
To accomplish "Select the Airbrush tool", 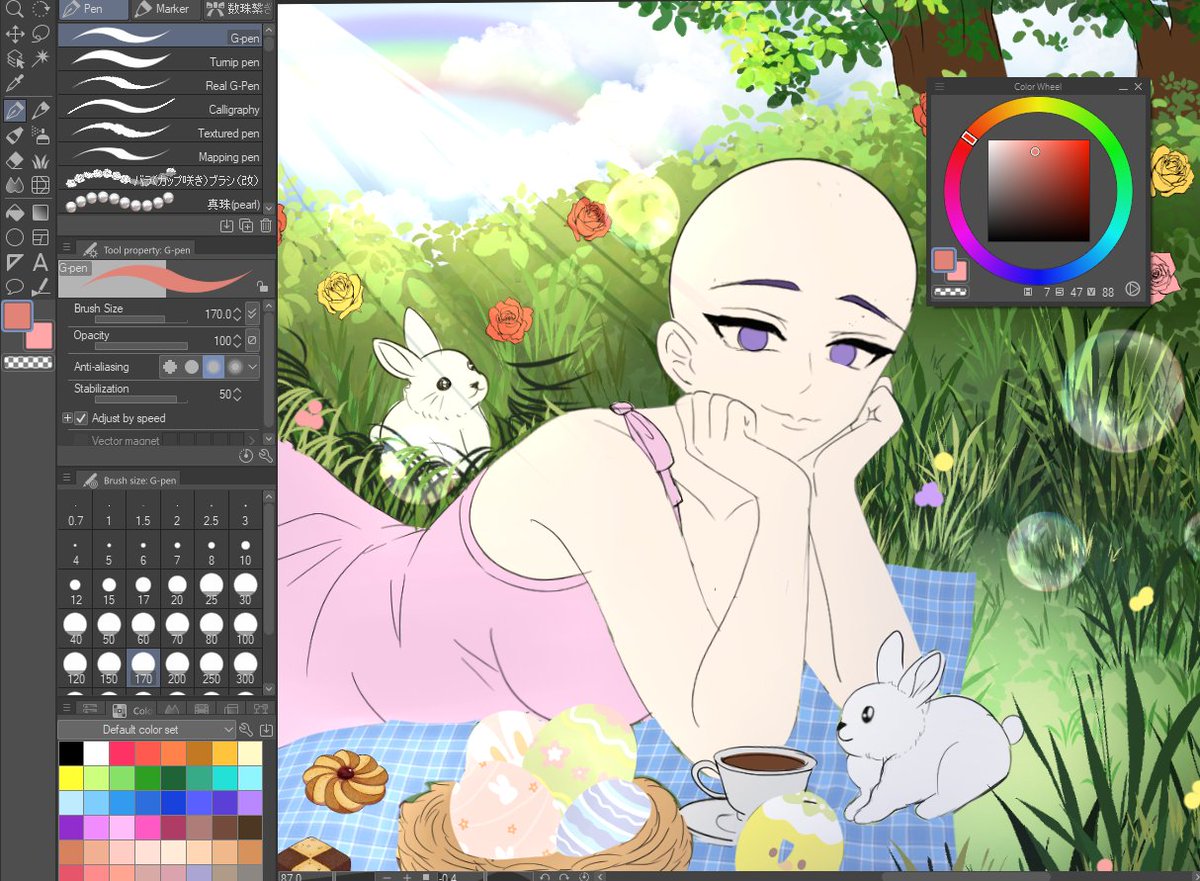I will click(41, 135).
